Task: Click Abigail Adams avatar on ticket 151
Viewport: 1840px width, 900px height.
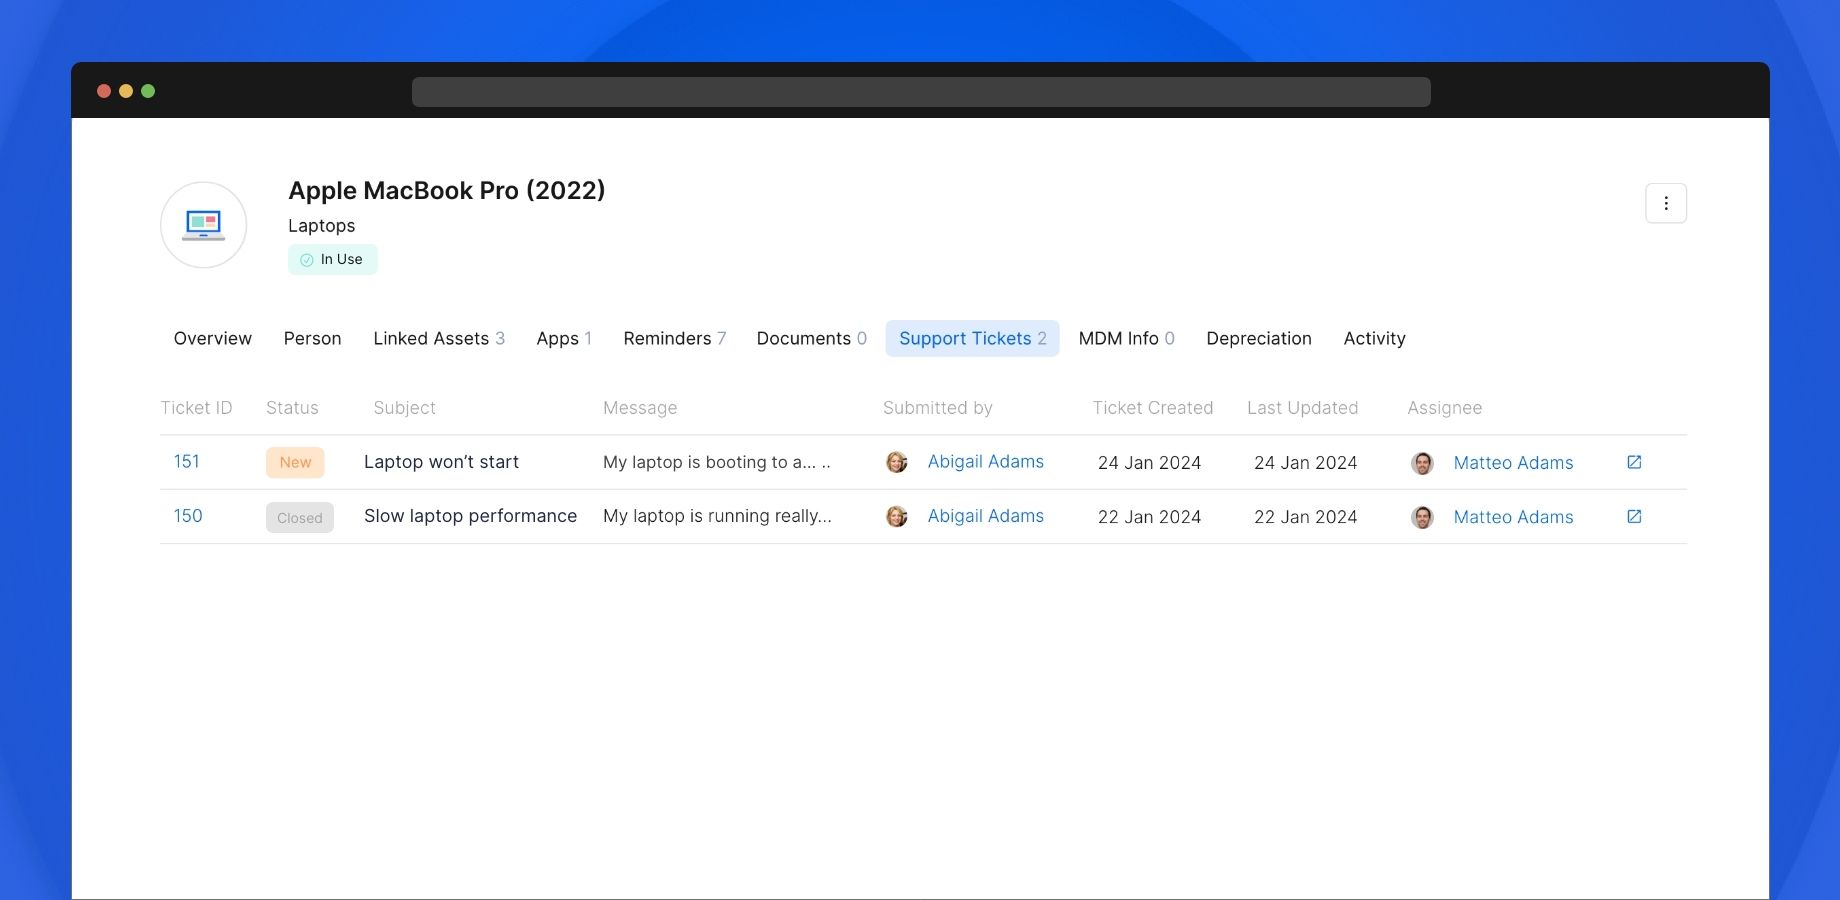Action: point(897,462)
